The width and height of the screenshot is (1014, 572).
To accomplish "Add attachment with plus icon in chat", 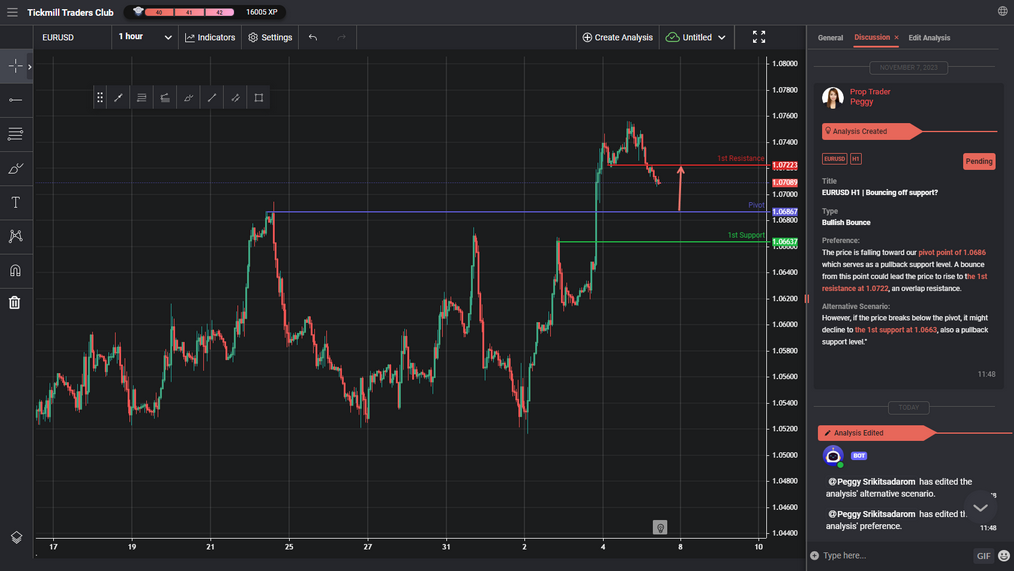I will tap(814, 556).
